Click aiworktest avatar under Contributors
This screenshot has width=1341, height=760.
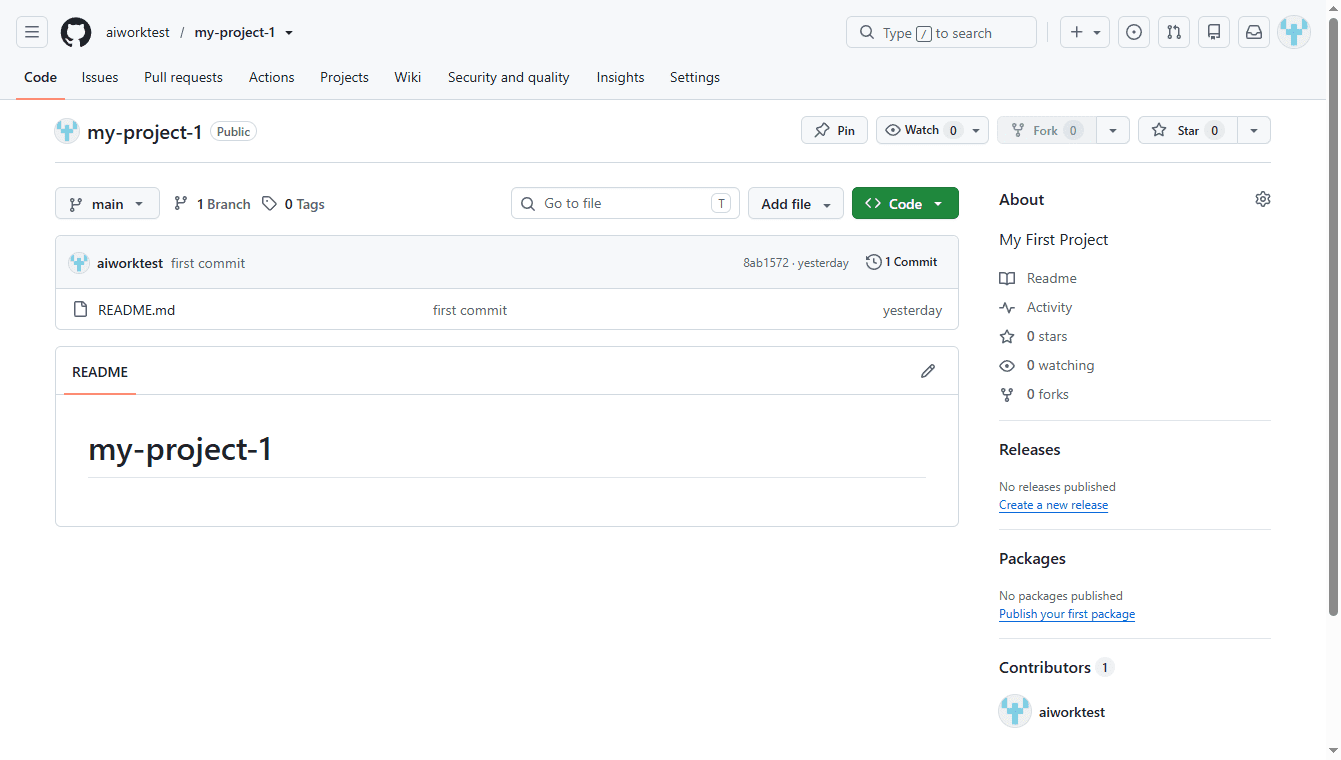[x=1015, y=711]
